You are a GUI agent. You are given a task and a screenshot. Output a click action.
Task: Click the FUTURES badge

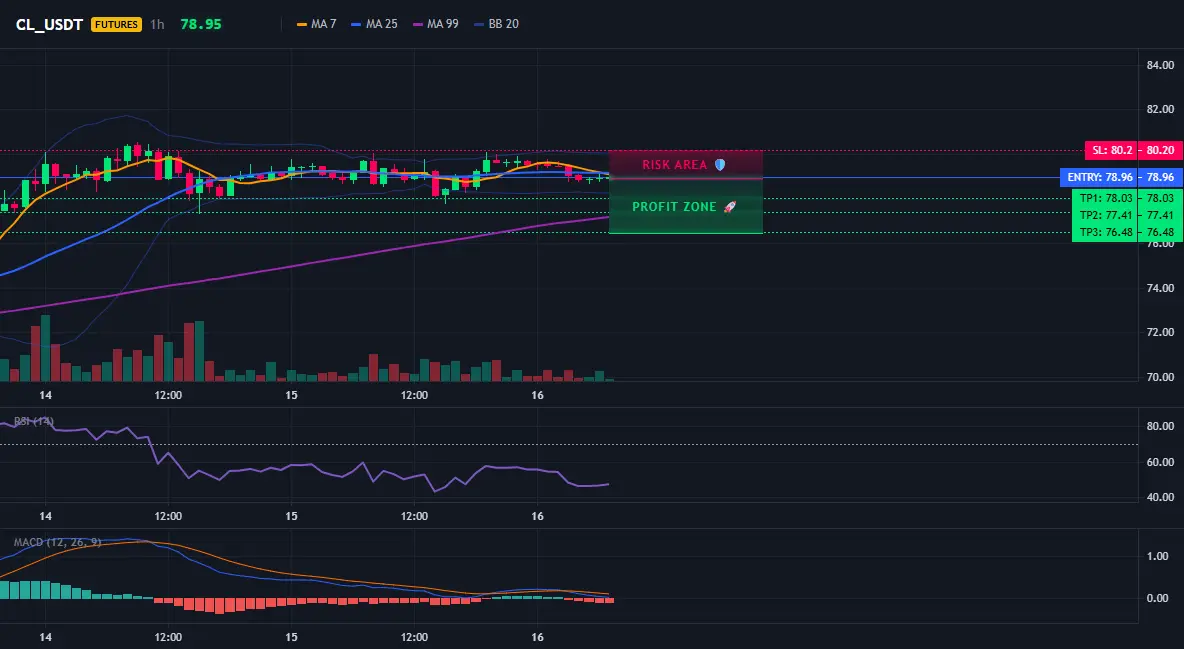(116, 24)
